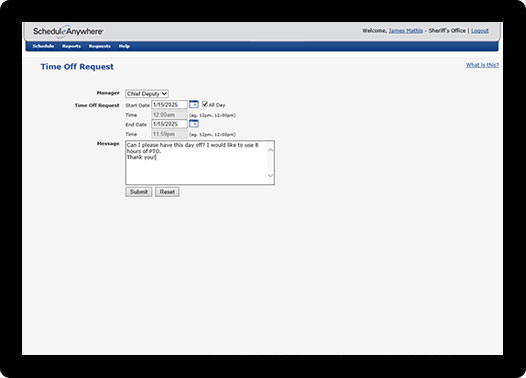Screen dimensions: 526x378
Task: Click the message box scroll up arrow
Action: point(270,150)
